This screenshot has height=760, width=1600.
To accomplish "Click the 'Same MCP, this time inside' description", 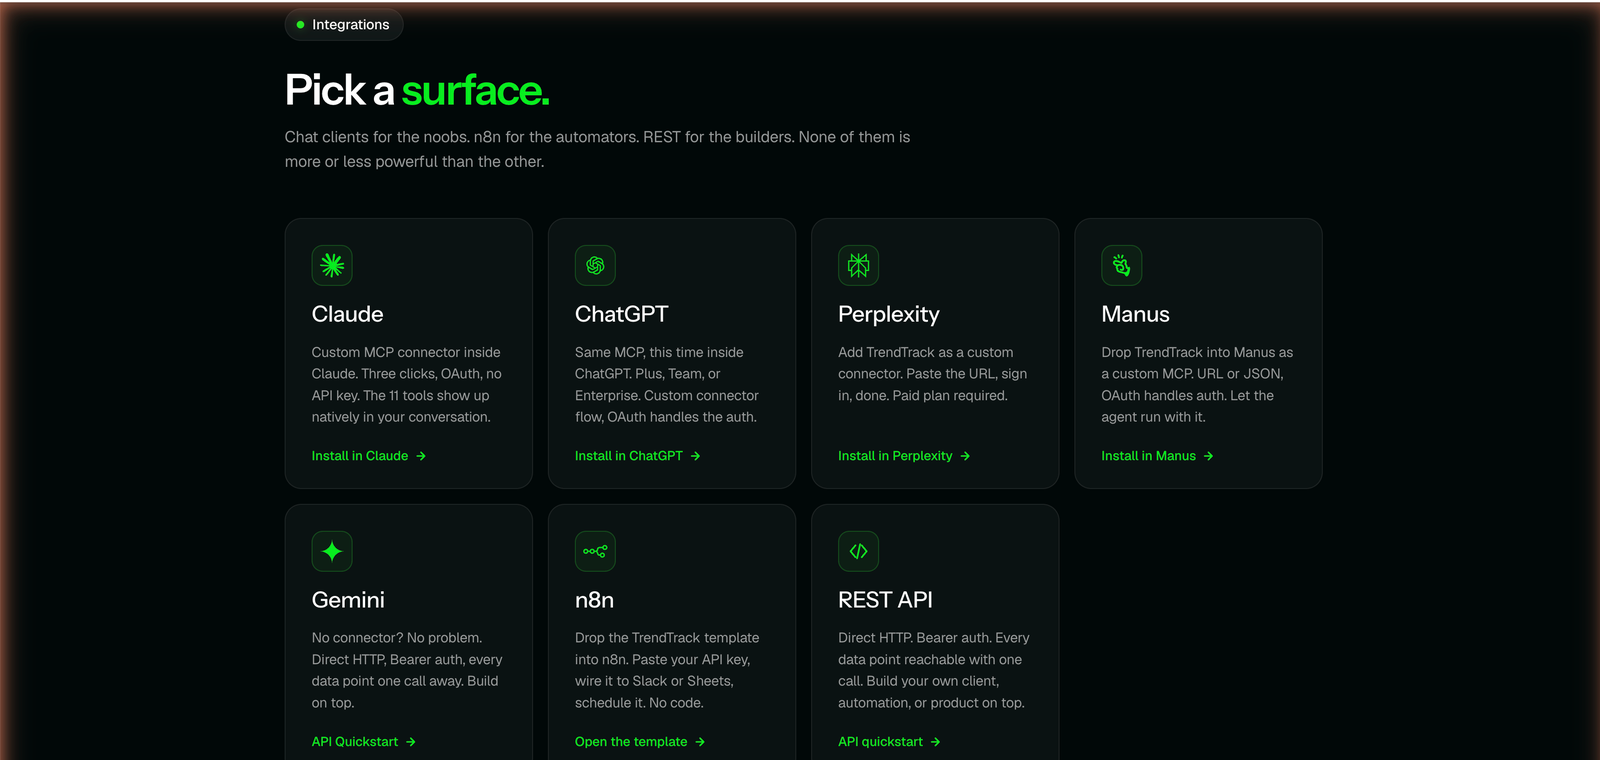I will pyautogui.click(x=667, y=385).
